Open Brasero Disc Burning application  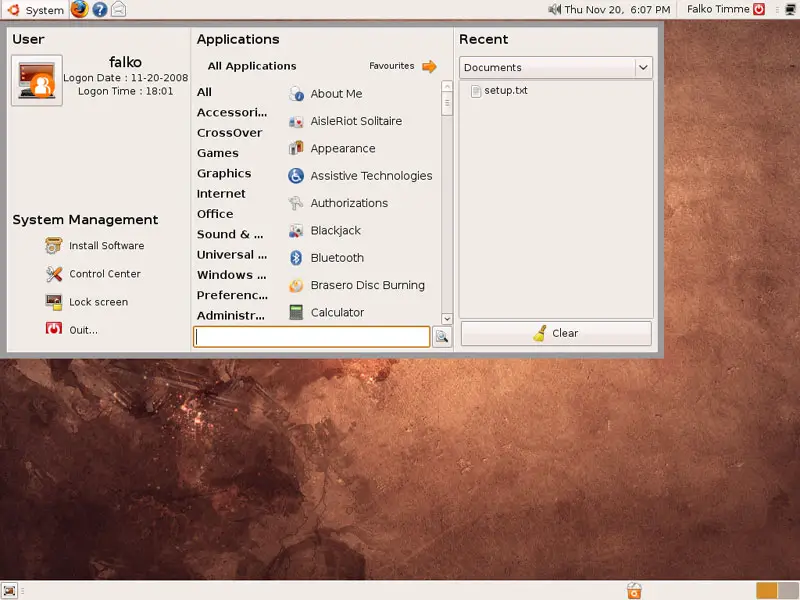coord(366,285)
